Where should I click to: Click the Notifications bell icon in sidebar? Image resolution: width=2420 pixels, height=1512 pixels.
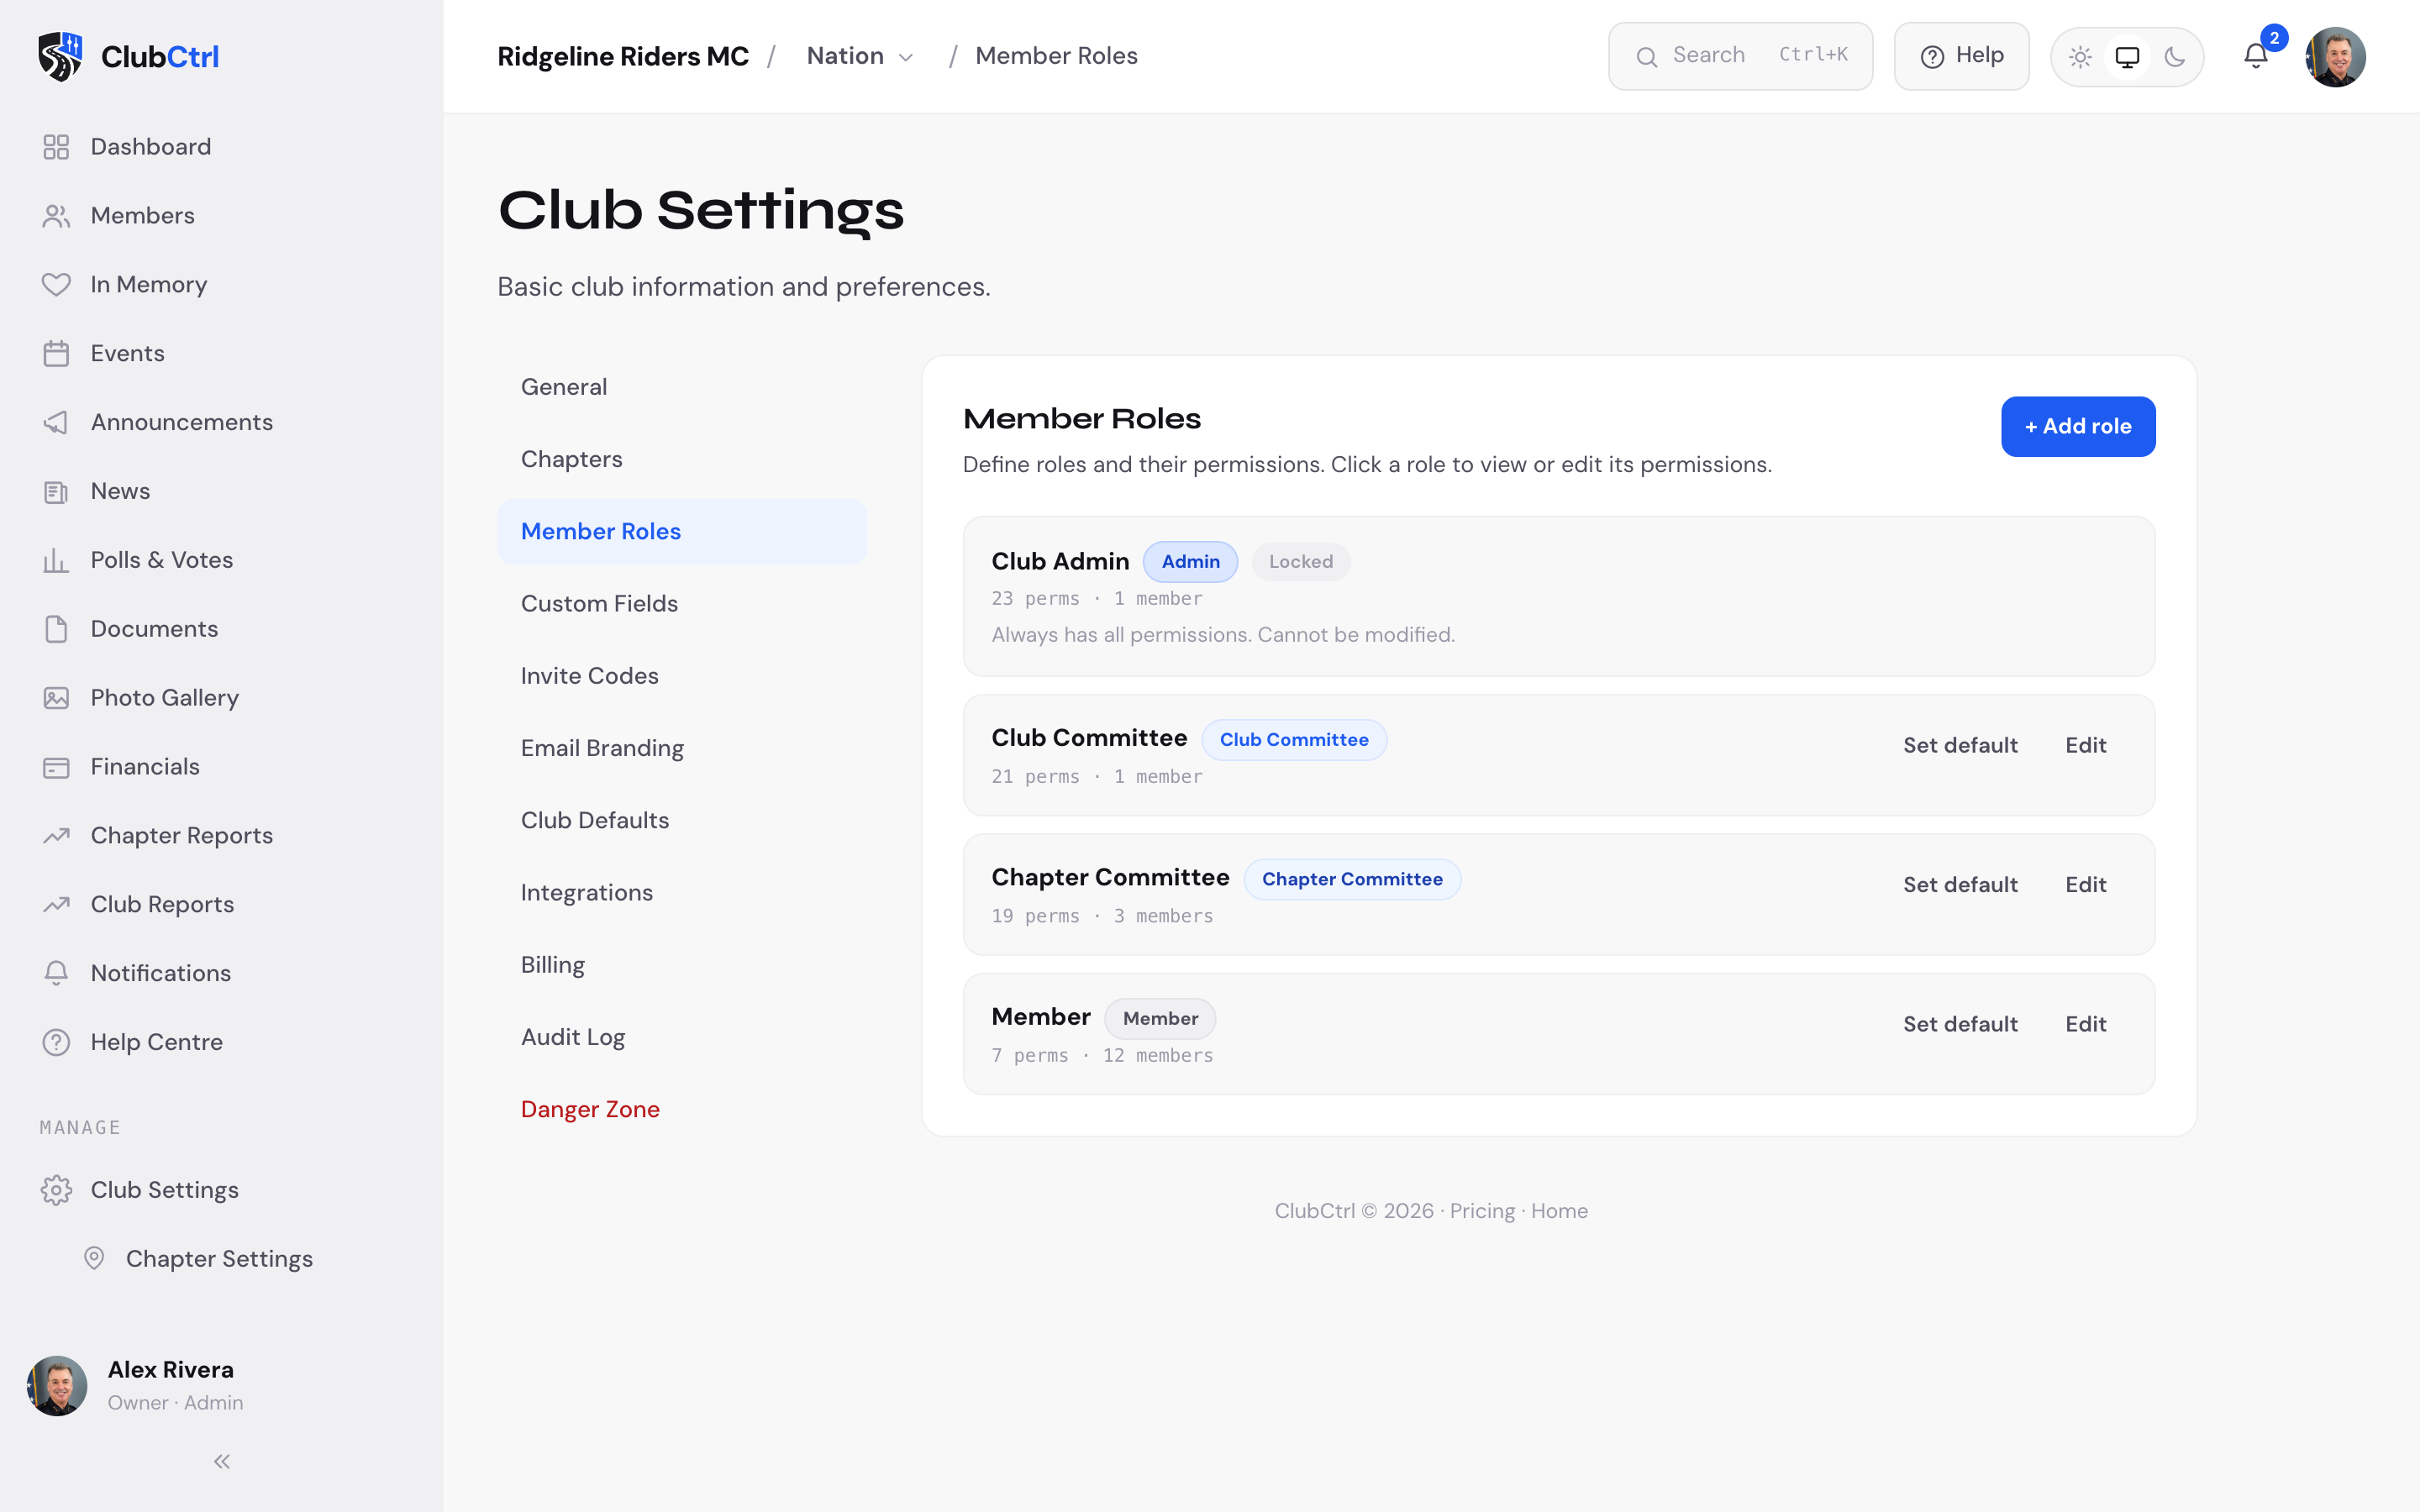pyautogui.click(x=56, y=974)
